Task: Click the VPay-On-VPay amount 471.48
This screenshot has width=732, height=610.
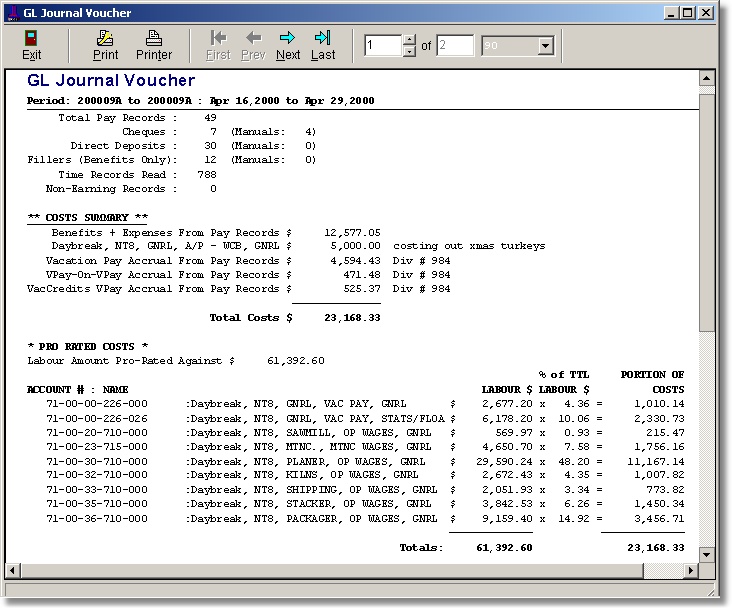Action: (x=362, y=274)
